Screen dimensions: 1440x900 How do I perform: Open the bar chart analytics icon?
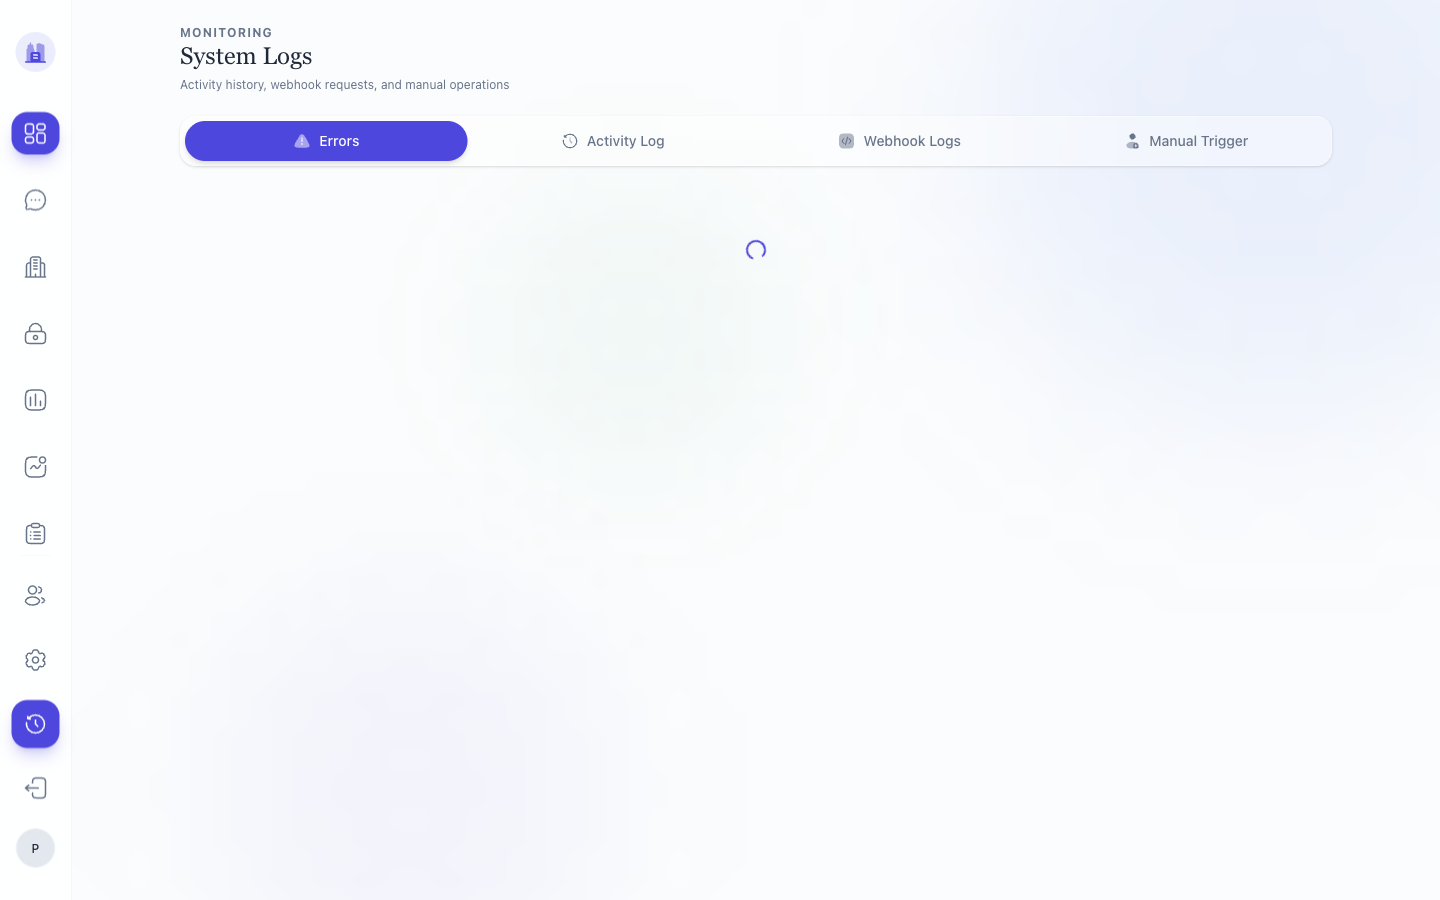coord(35,400)
